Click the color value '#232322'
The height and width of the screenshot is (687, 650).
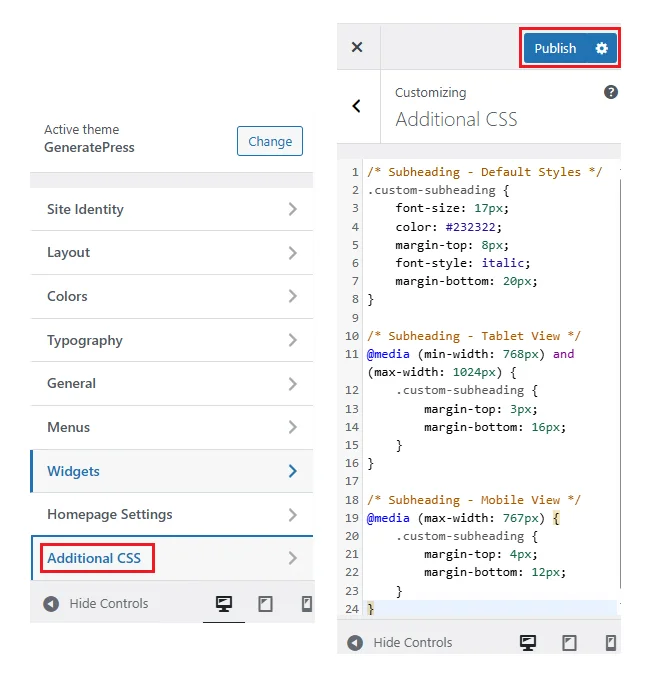[x=470, y=227]
